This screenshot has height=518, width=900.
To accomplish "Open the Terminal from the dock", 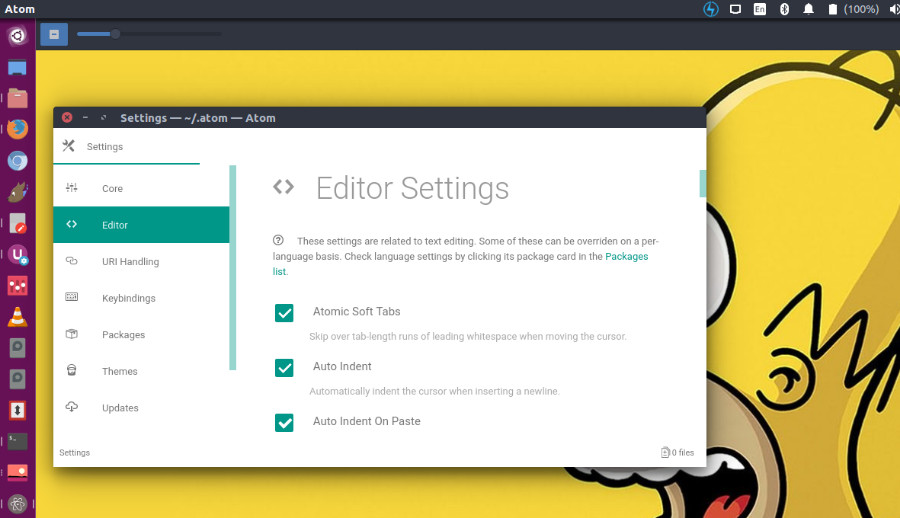I will point(17,441).
